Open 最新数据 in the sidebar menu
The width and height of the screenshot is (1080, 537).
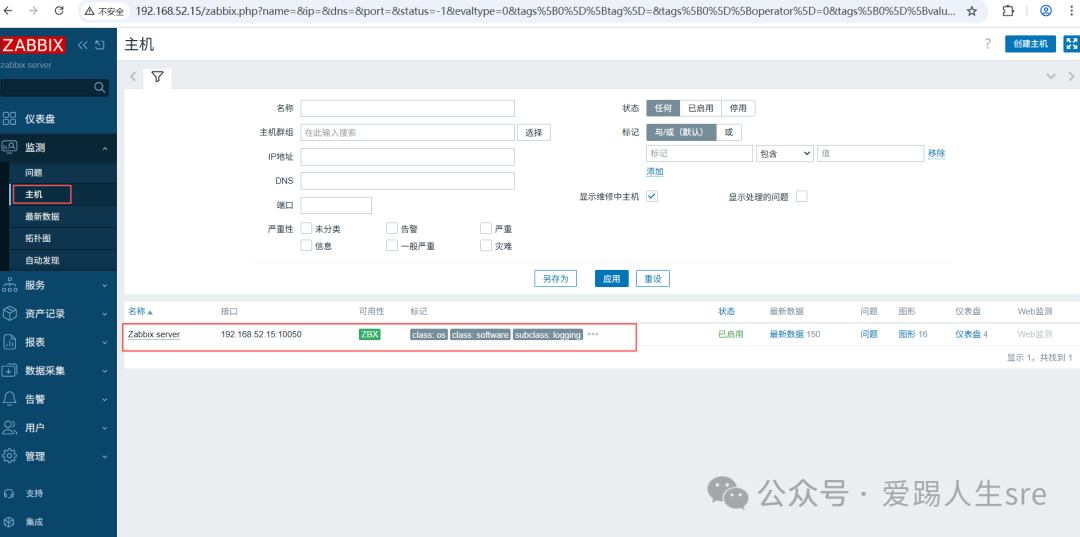click(42, 216)
